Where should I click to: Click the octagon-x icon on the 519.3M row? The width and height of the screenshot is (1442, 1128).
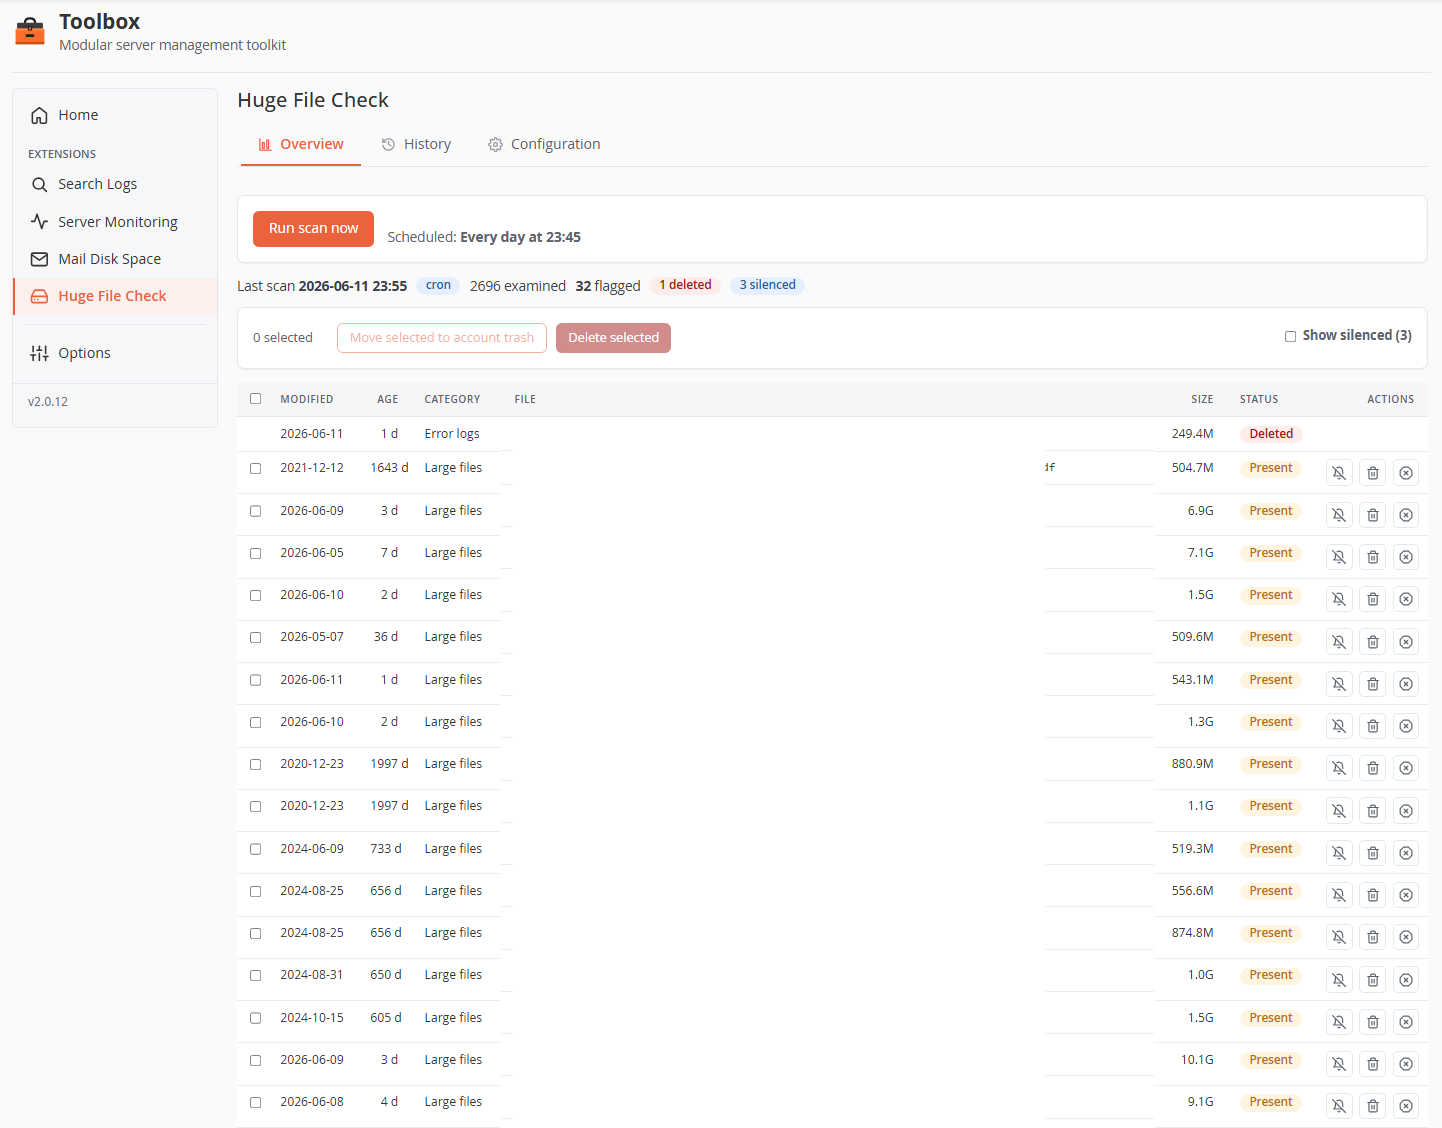[x=1406, y=853]
